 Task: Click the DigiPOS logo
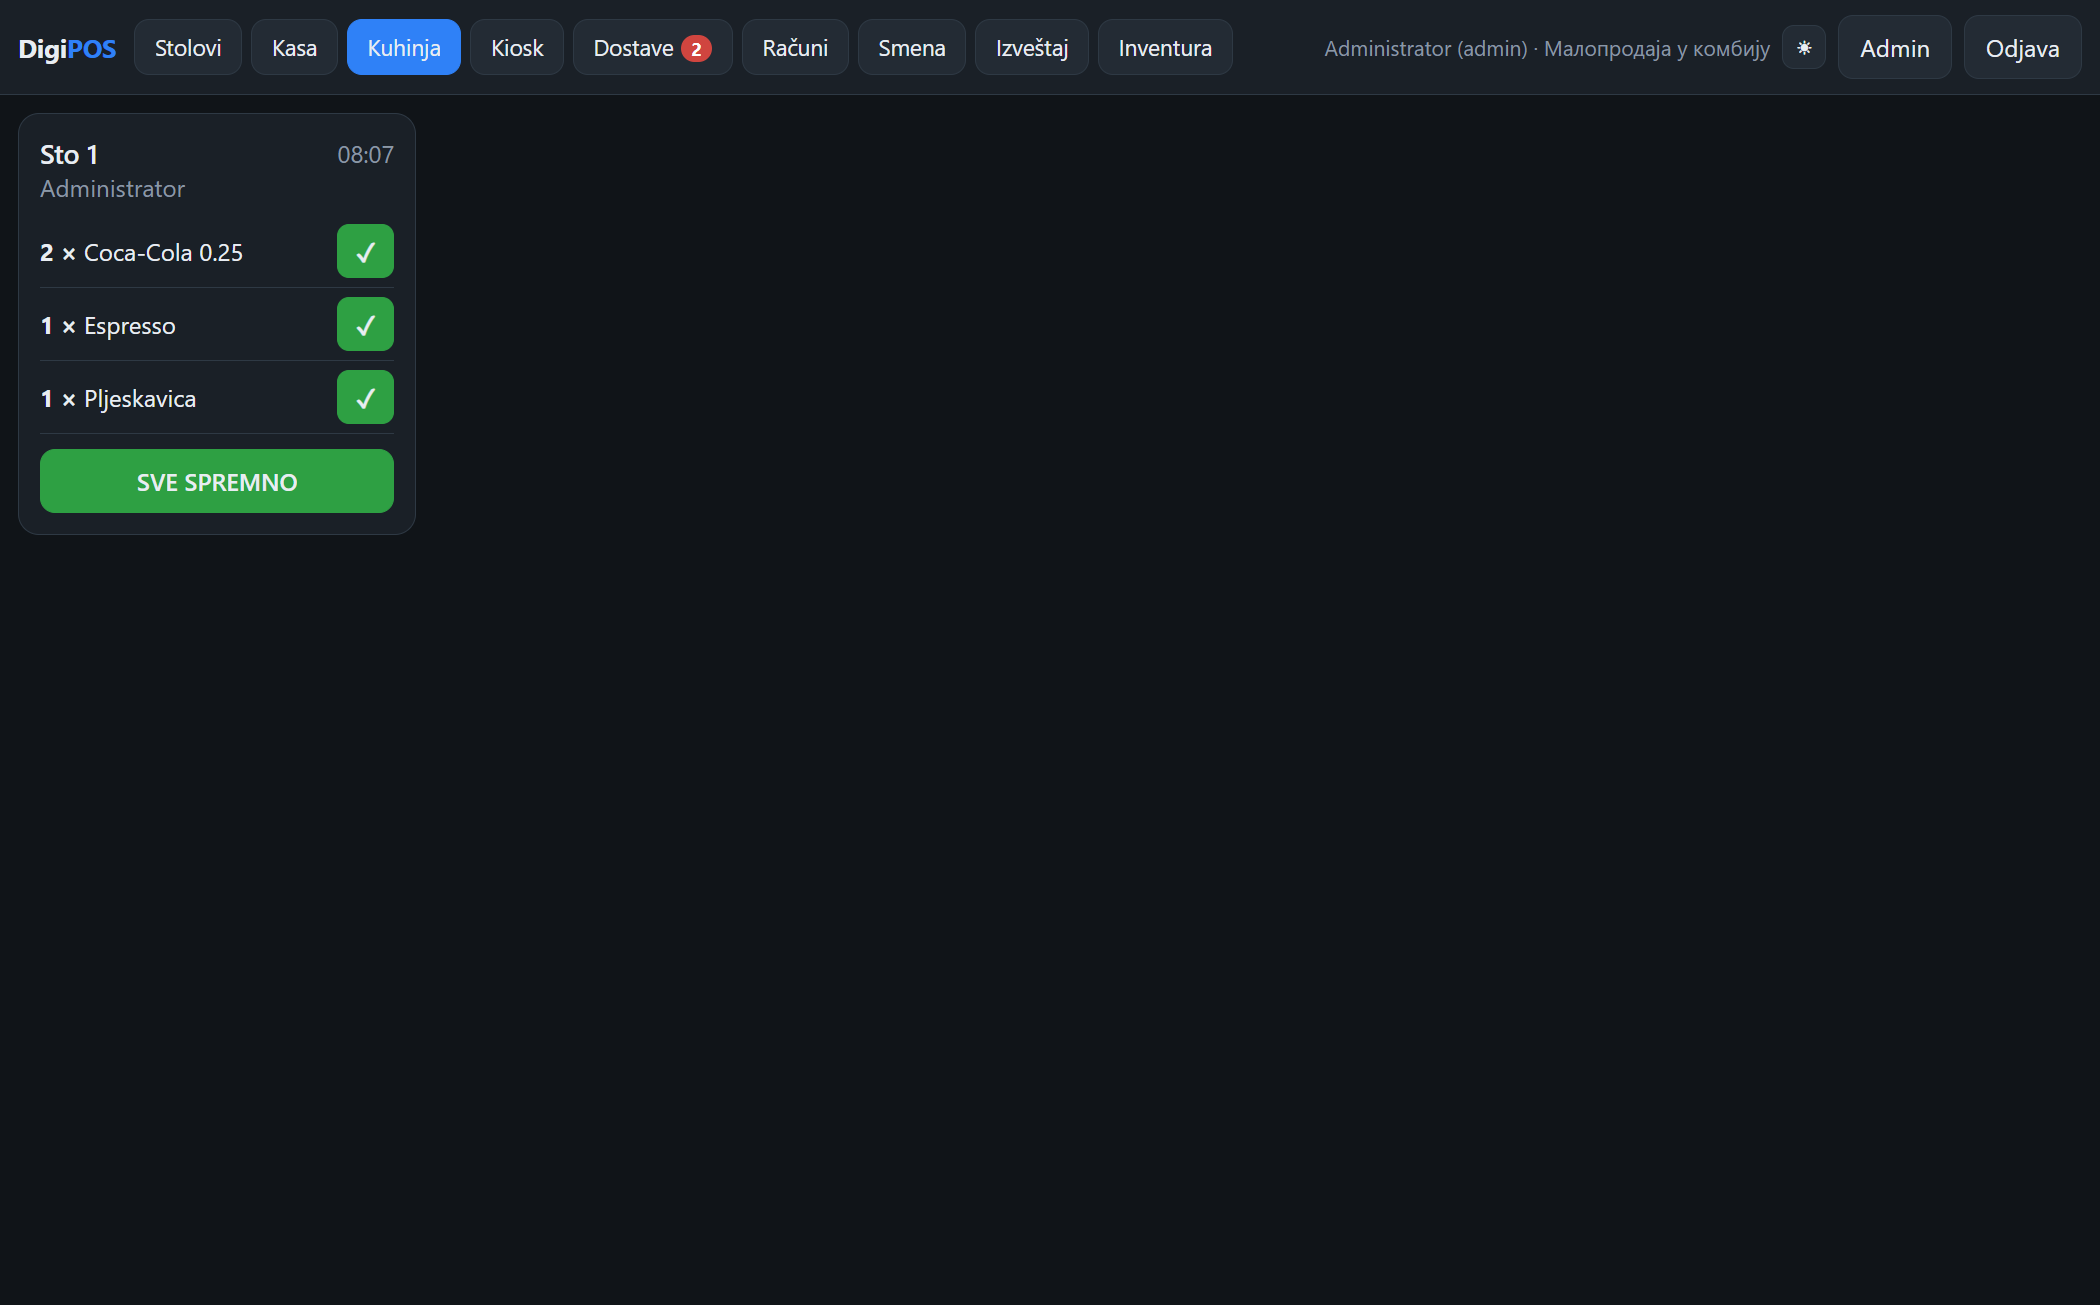pos(67,48)
